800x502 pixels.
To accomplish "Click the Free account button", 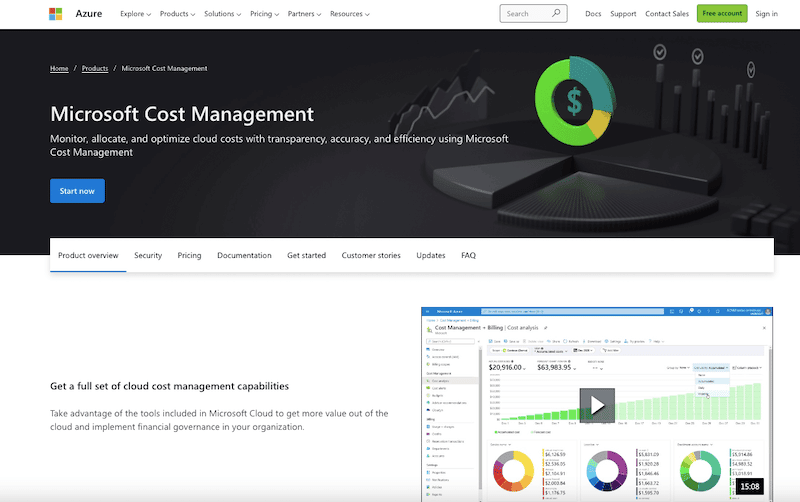I will click(x=722, y=13).
